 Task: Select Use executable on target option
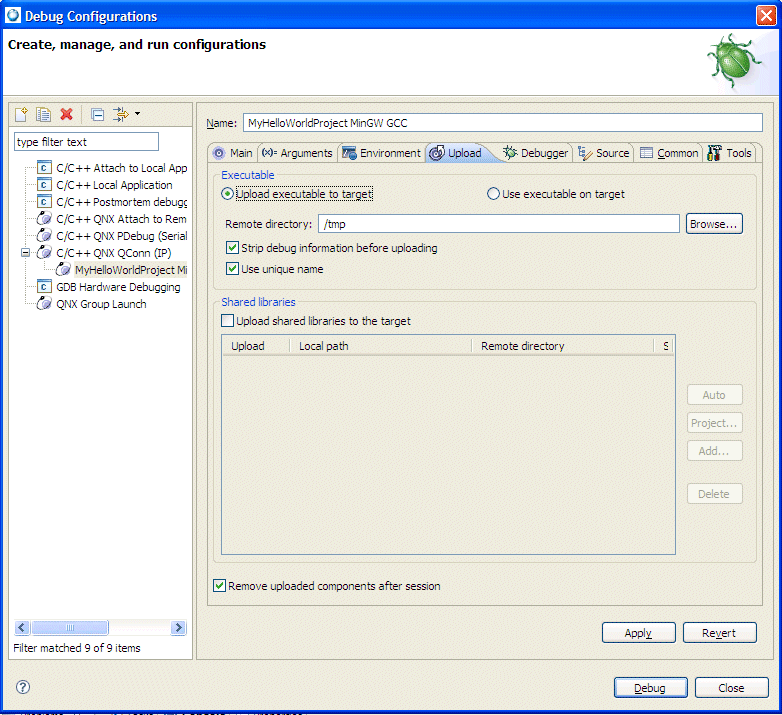pos(493,194)
